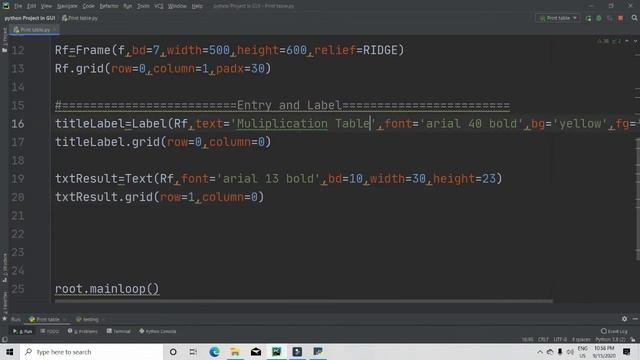Click the red Stop icon in toolbar
The width and height of the screenshot is (640, 360).
click(x=620, y=18)
